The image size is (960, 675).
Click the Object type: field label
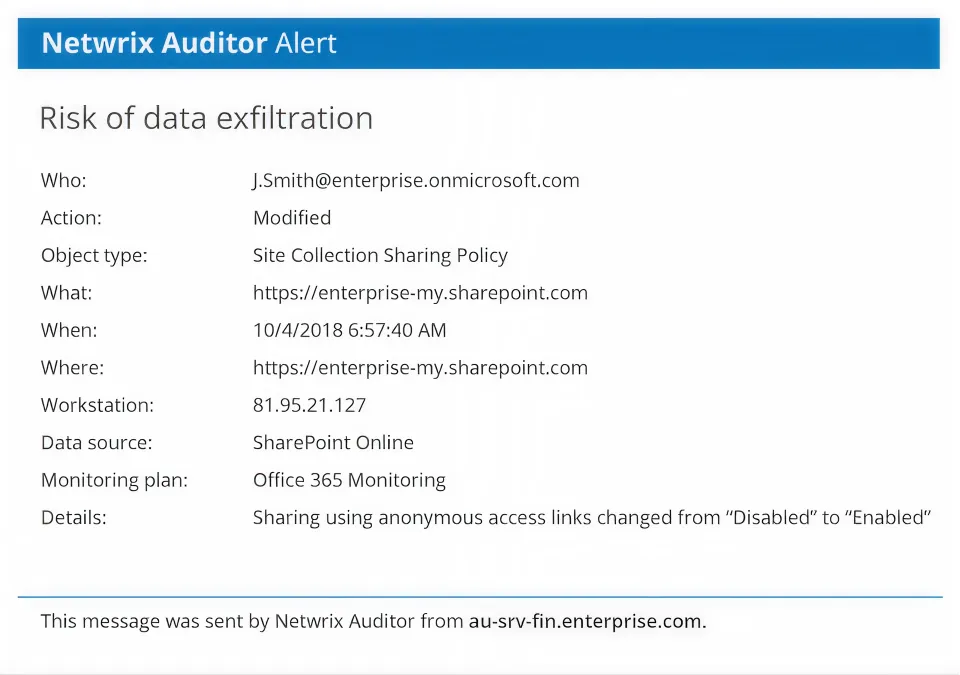click(x=94, y=255)
